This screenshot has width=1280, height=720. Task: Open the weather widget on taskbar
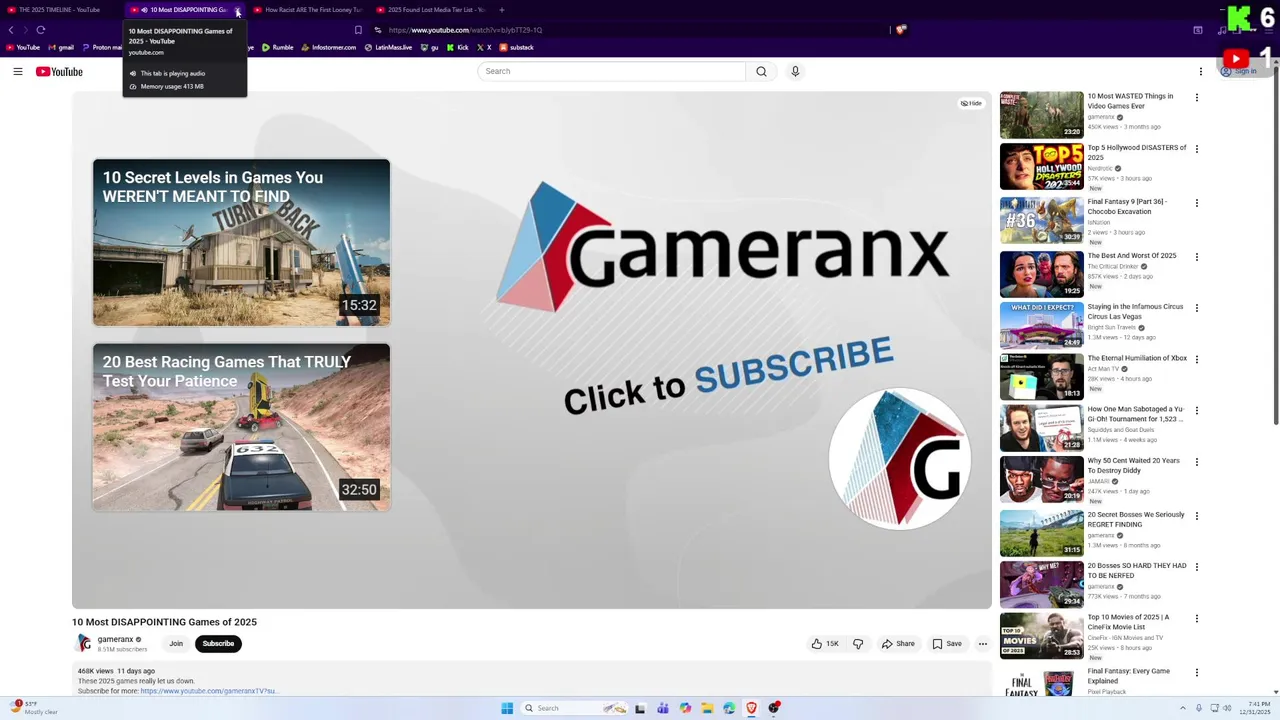[32, 708]
